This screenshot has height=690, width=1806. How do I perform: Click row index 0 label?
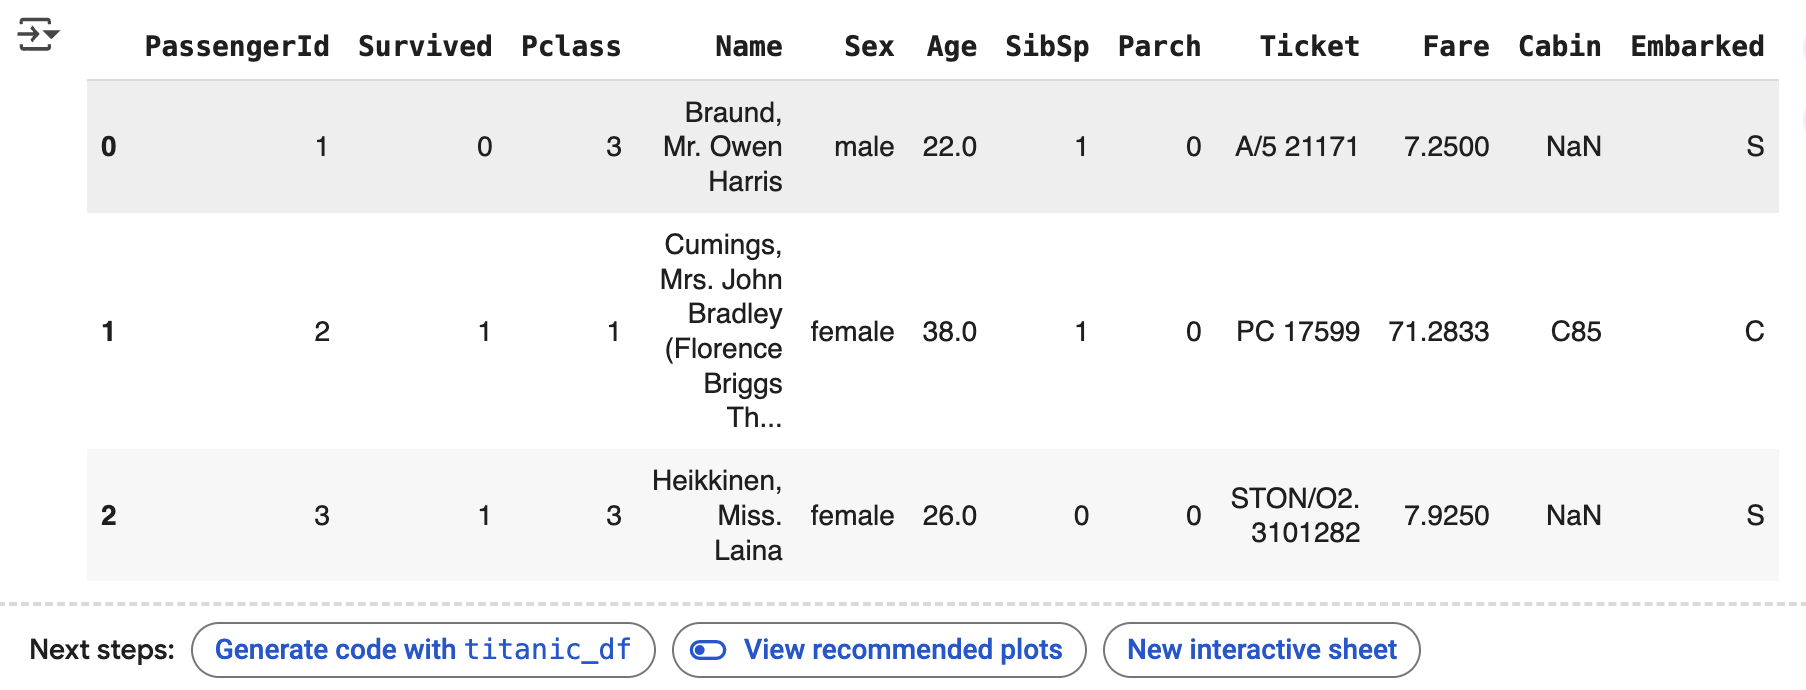click(109, 147)
